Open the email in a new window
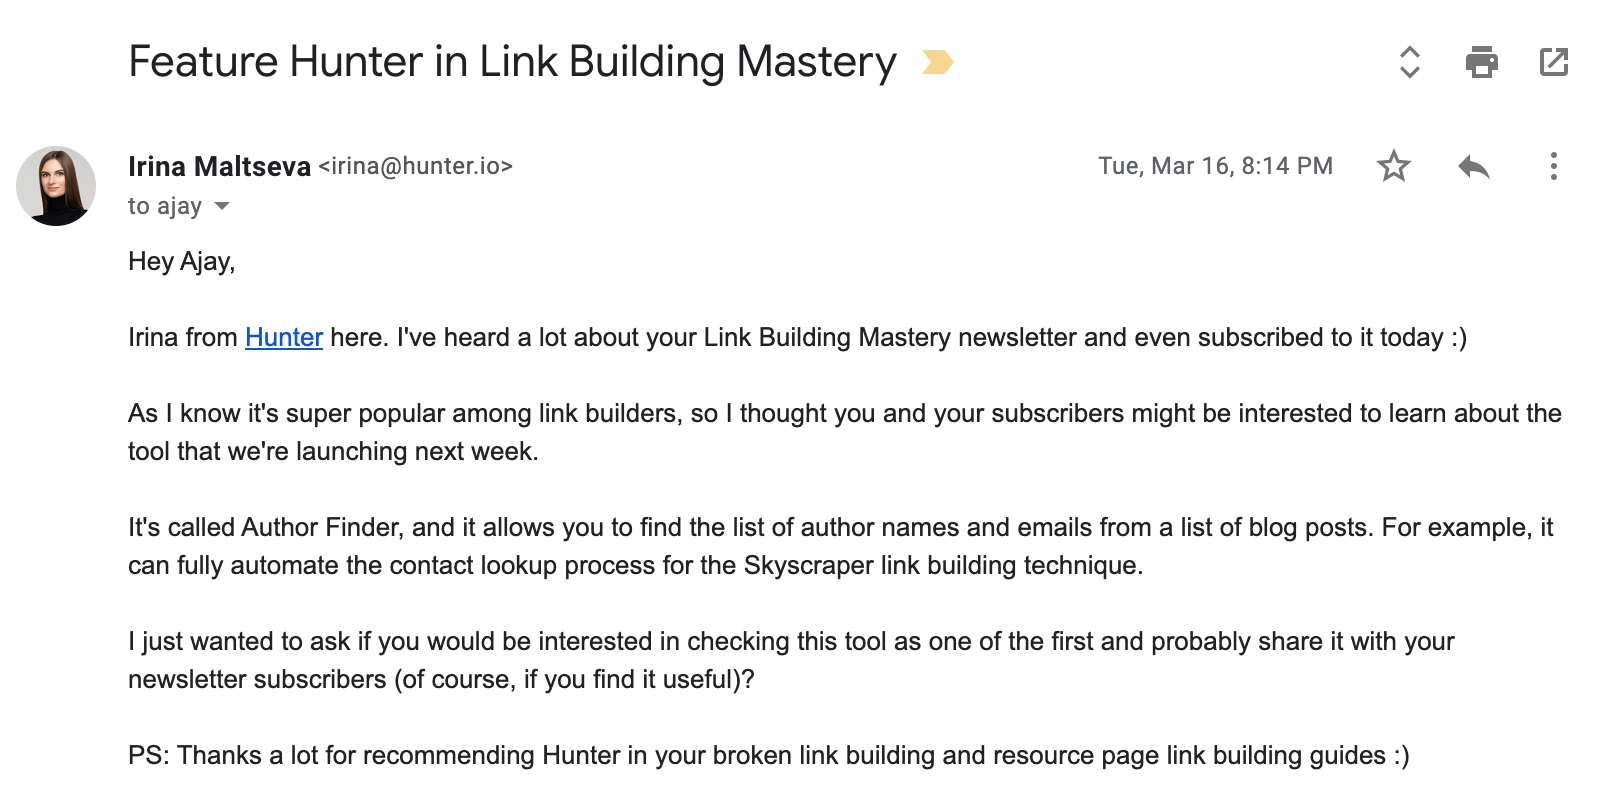 (x=1553, y=62)
